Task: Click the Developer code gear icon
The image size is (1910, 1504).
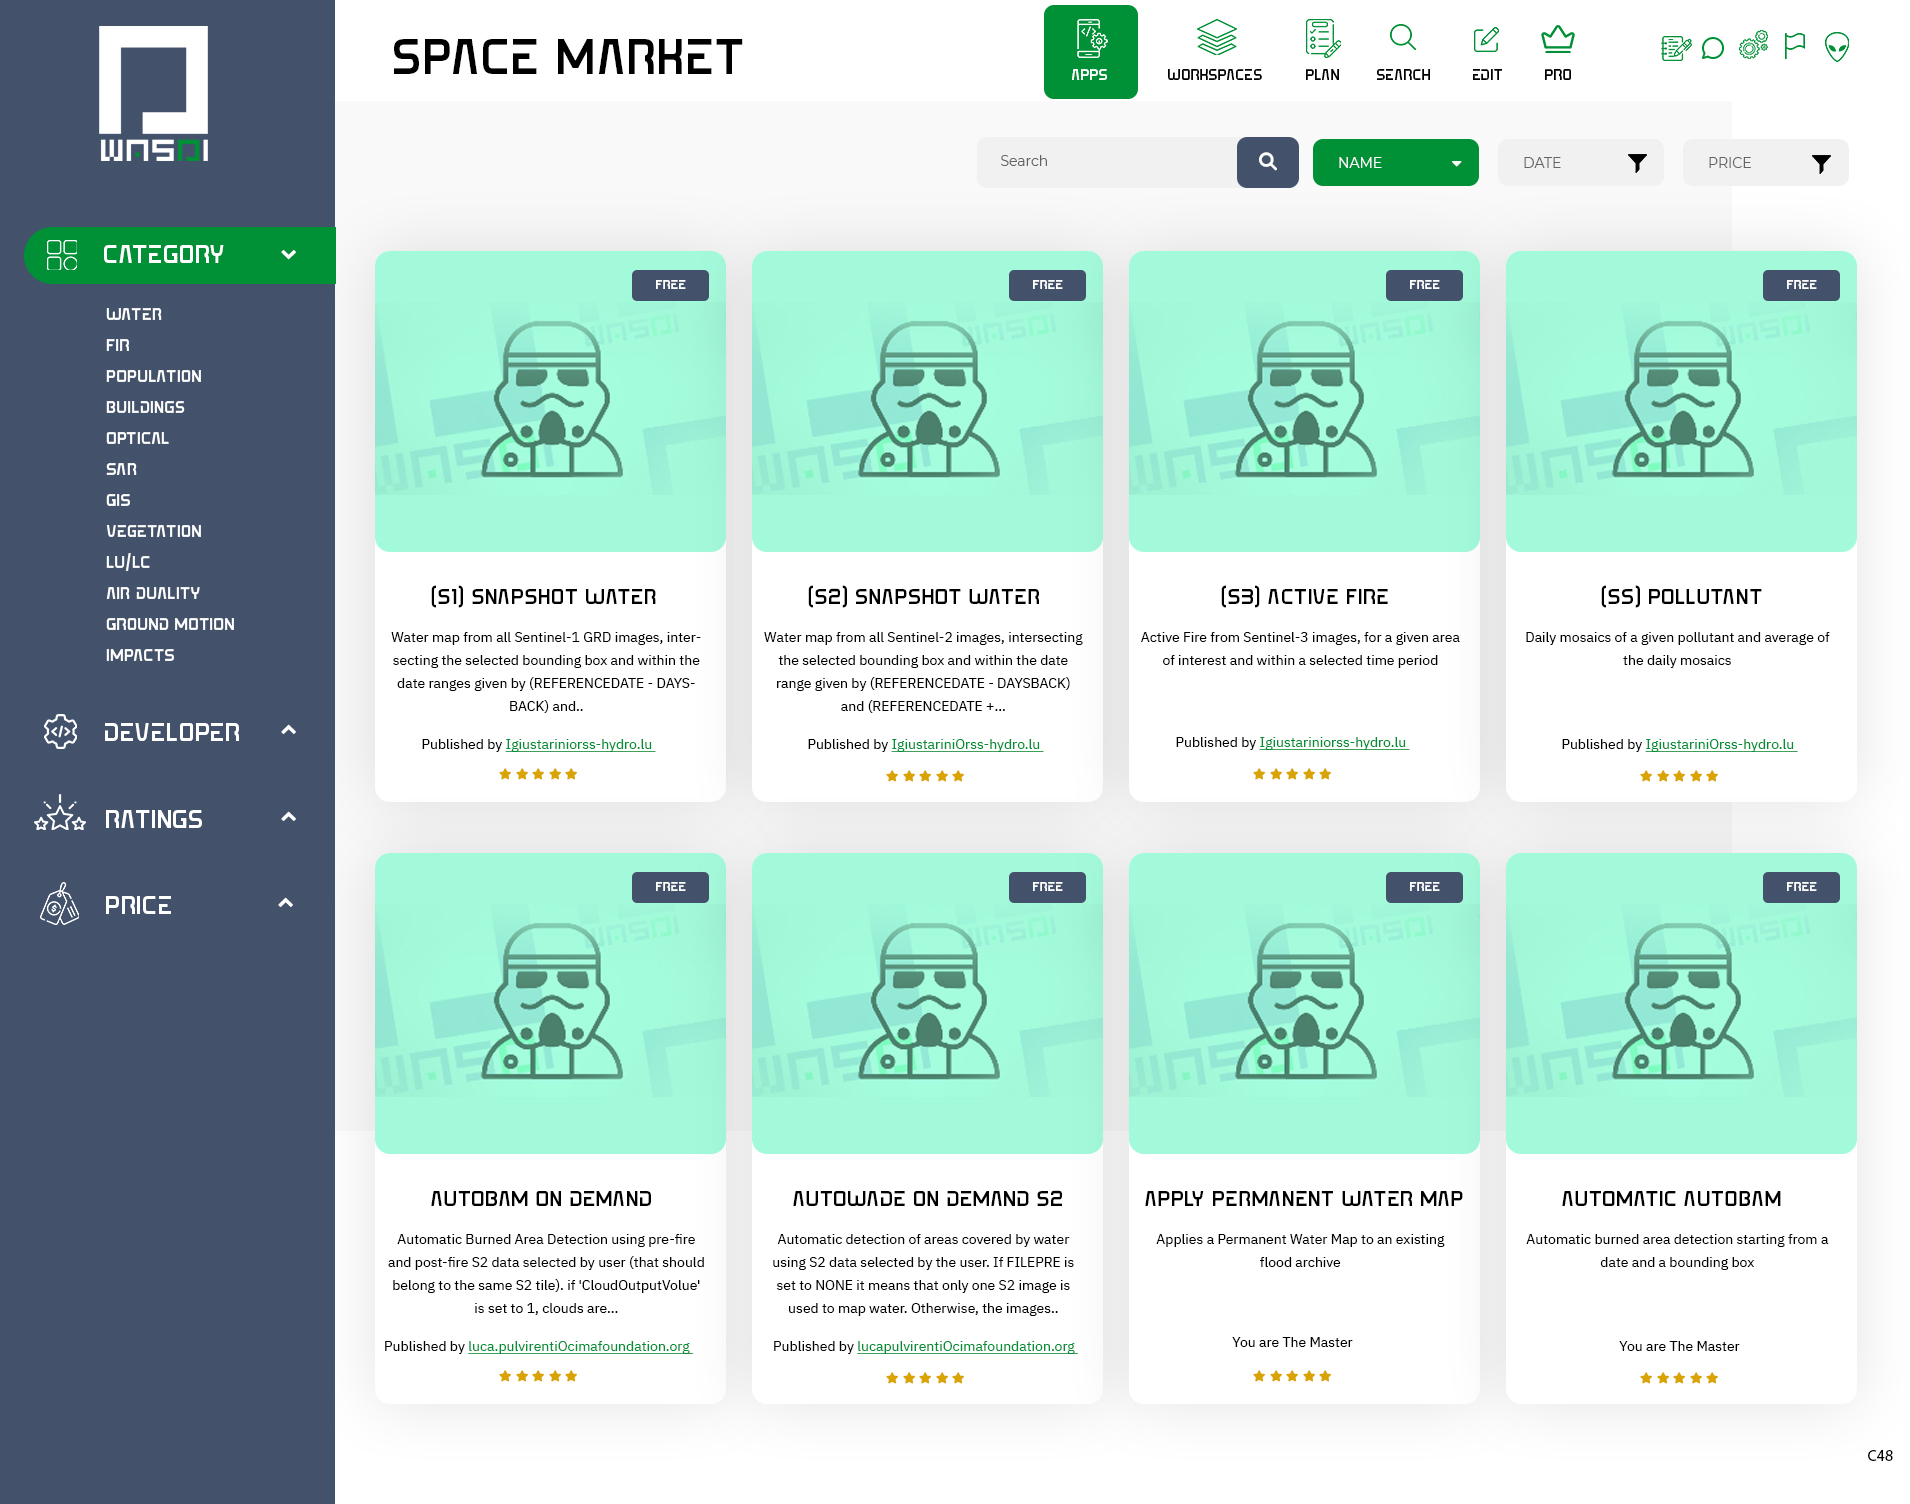Action: pyautogui.click(x=61, y=732)
